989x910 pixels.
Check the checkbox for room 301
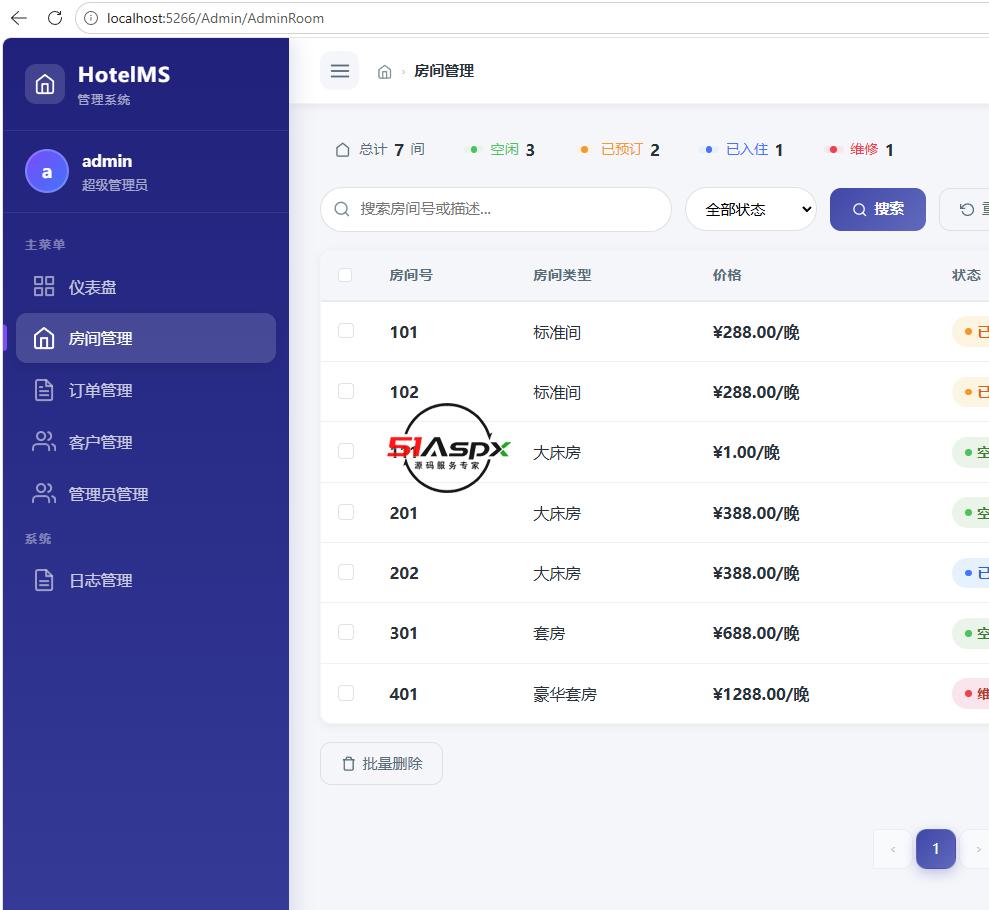346,632
